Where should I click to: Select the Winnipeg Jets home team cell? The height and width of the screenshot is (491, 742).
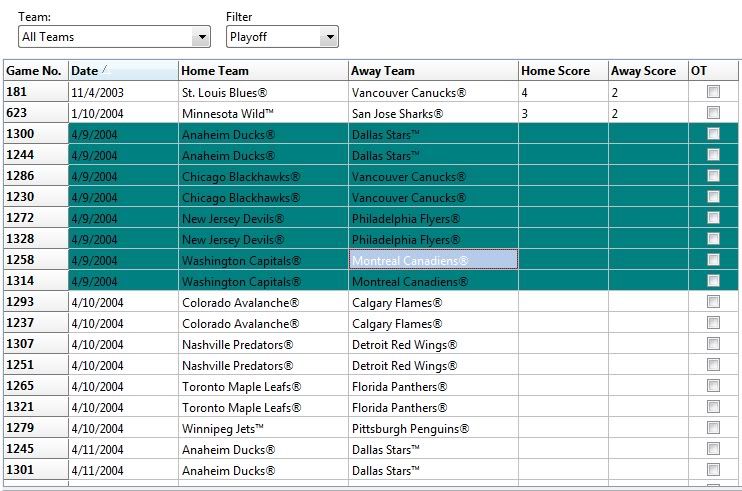tap(263, 428)
